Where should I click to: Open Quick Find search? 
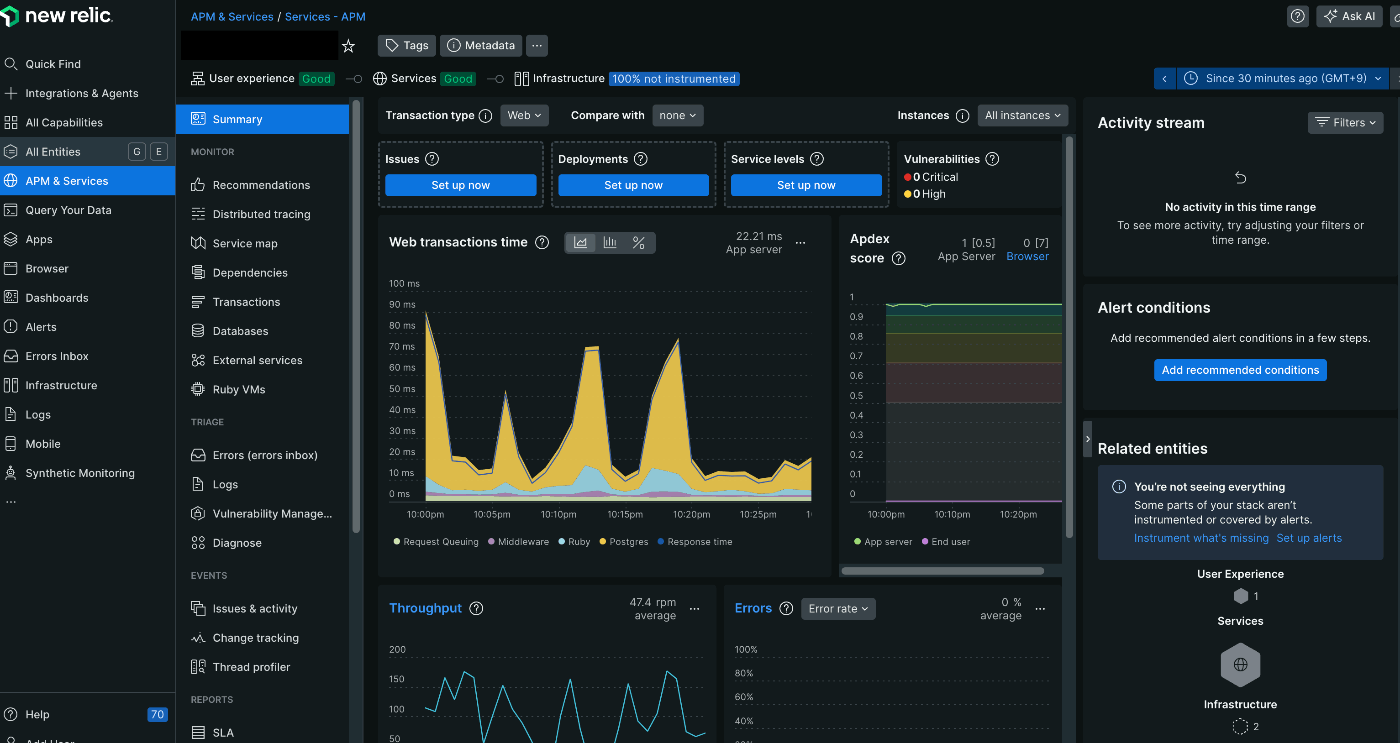click(x=53, y=64)
